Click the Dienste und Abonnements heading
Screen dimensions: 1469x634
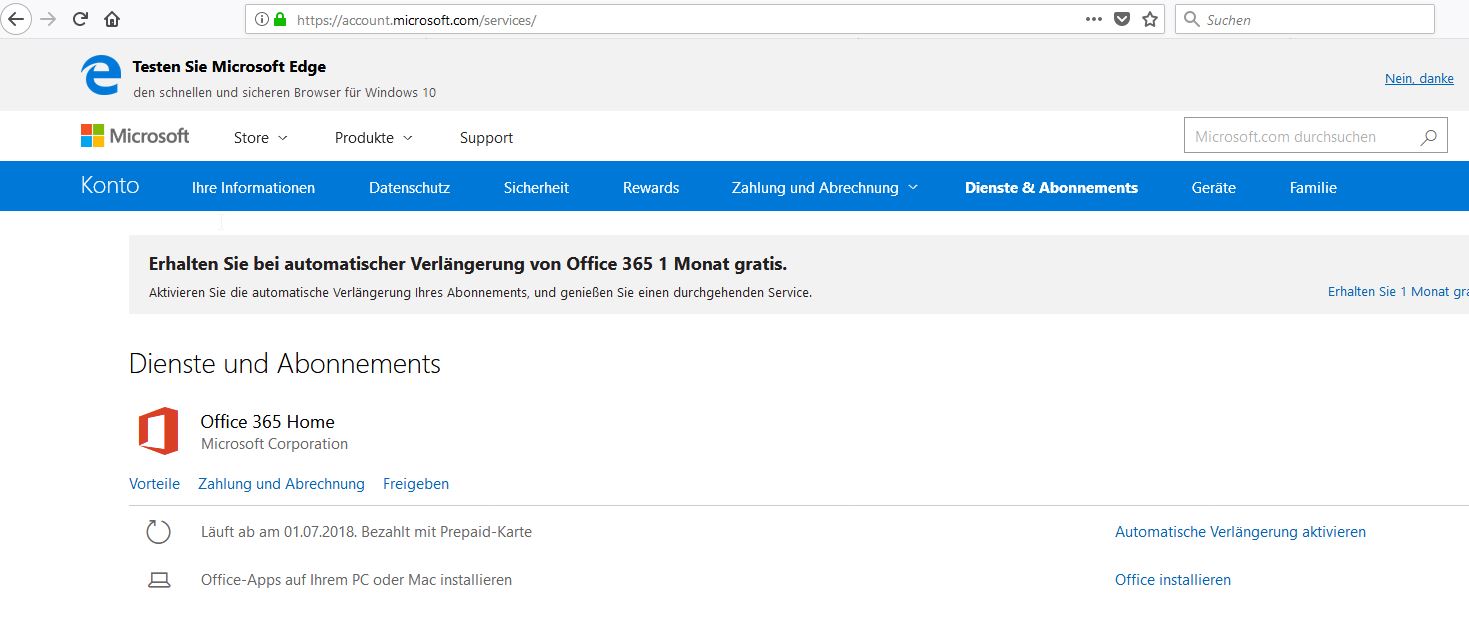(x=285, y=364)
